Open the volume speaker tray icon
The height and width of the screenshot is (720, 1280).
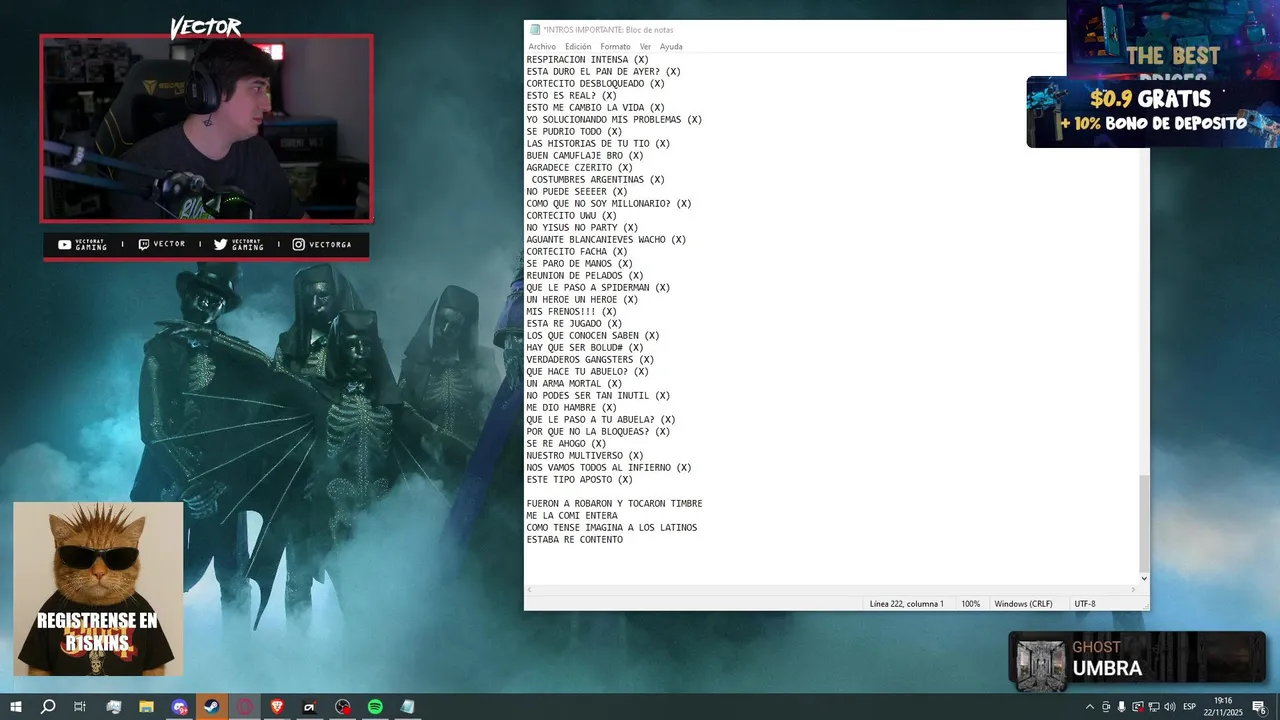(x=1170, y=707)
